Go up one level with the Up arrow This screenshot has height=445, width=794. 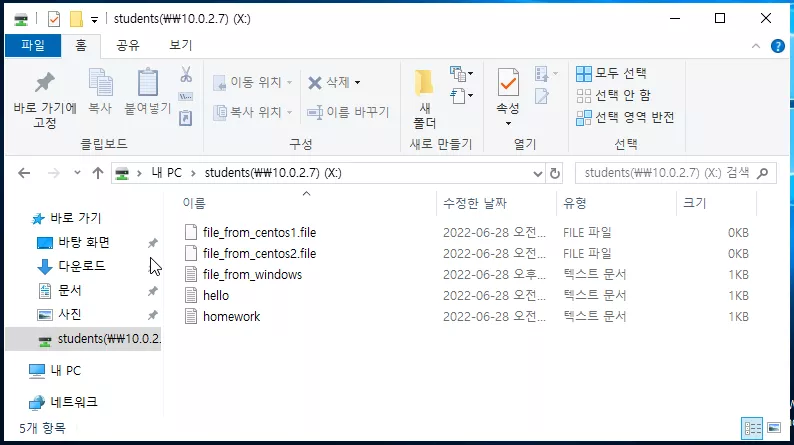[98, 173]
